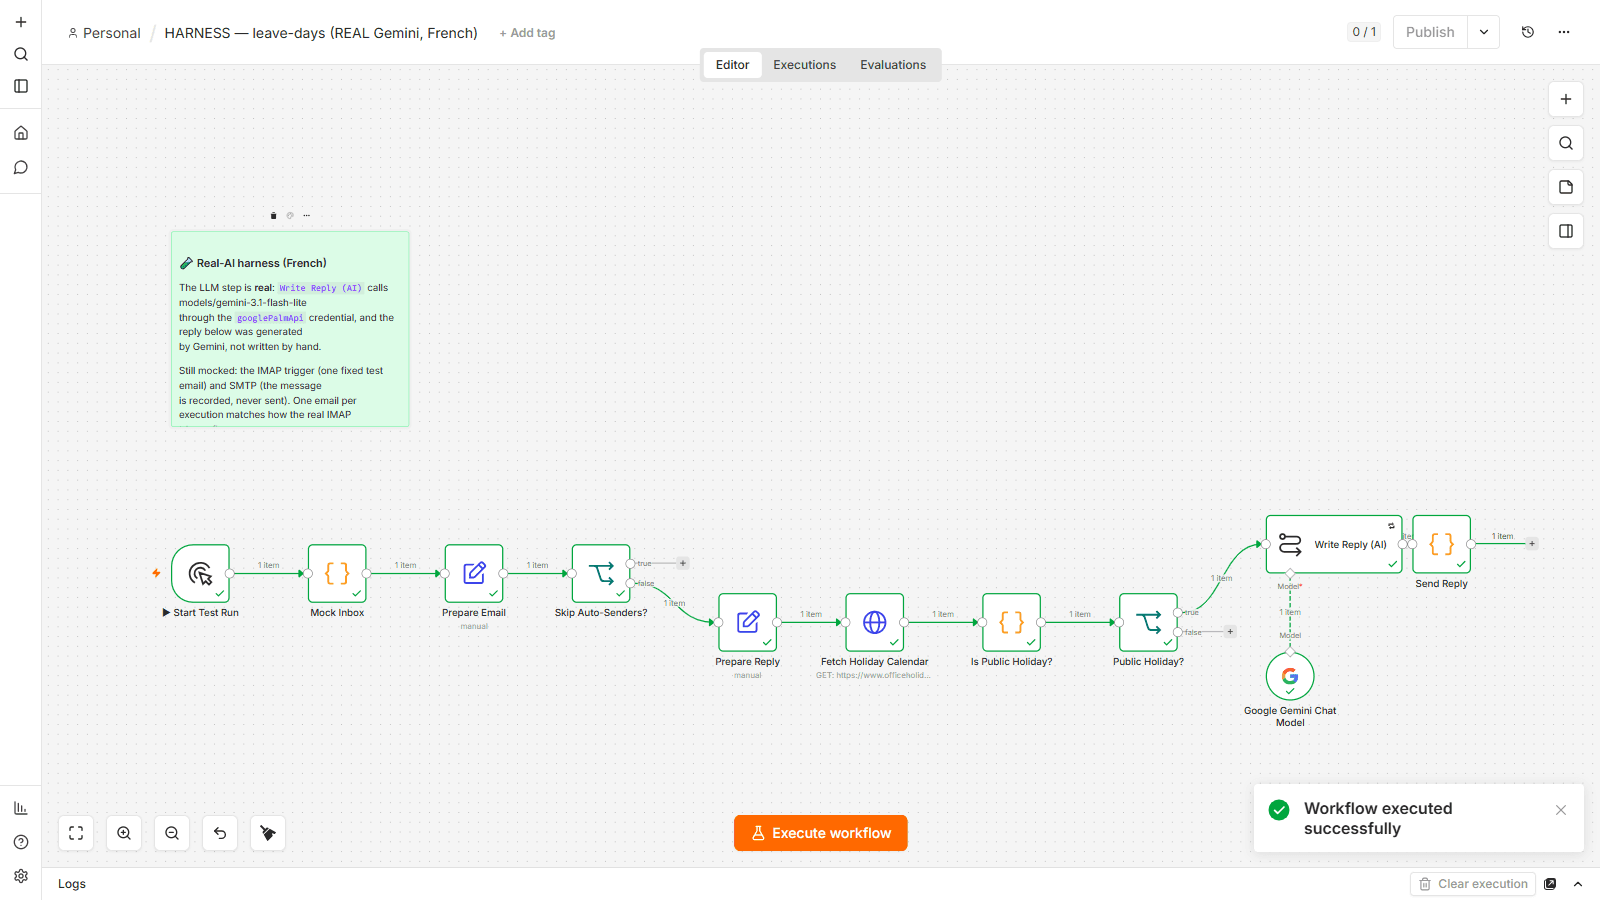Open the Personal project breadcrumb
The width and height of the screenshot is (1600, 900).
(104, 33)
